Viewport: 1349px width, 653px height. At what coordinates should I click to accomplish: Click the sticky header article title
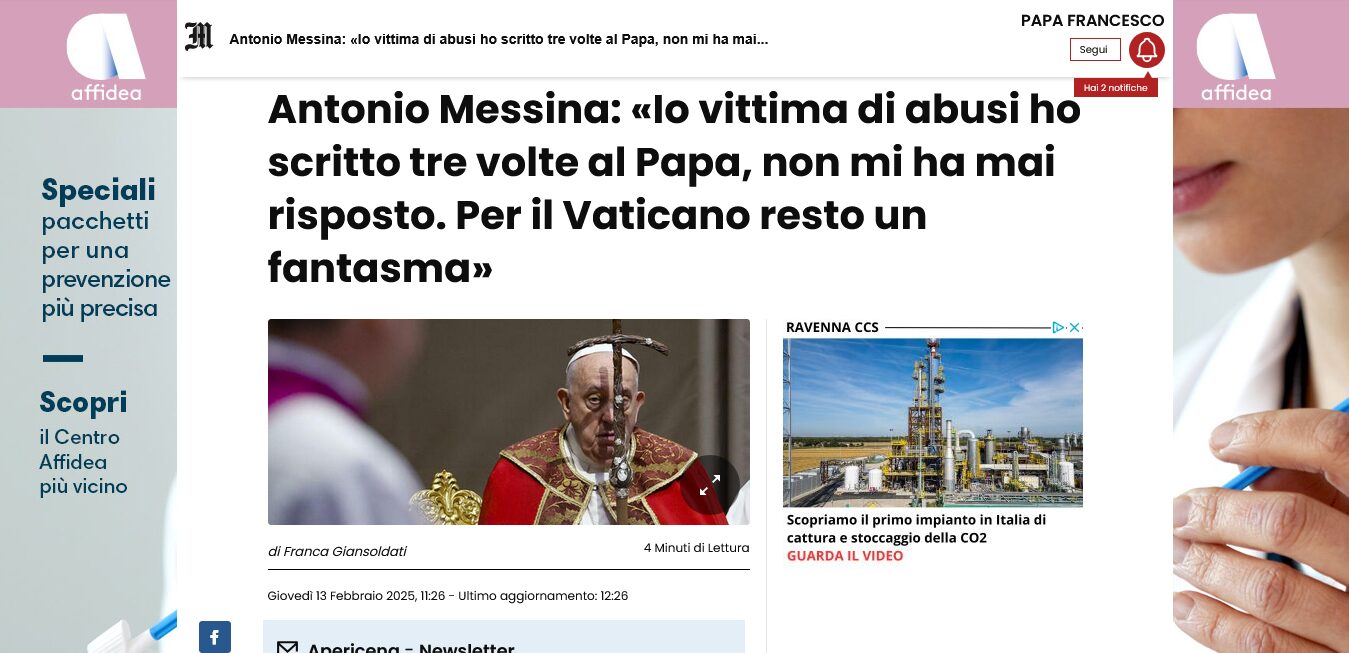(499, 40)
